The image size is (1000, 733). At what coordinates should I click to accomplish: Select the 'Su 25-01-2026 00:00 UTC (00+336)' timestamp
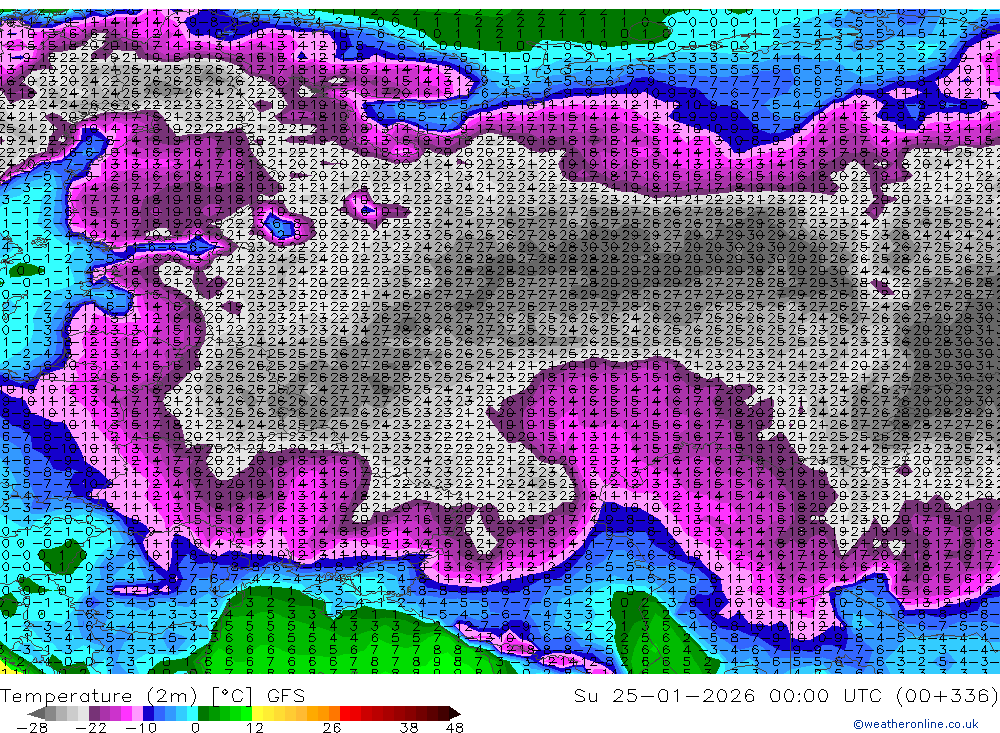pos(786,696)
